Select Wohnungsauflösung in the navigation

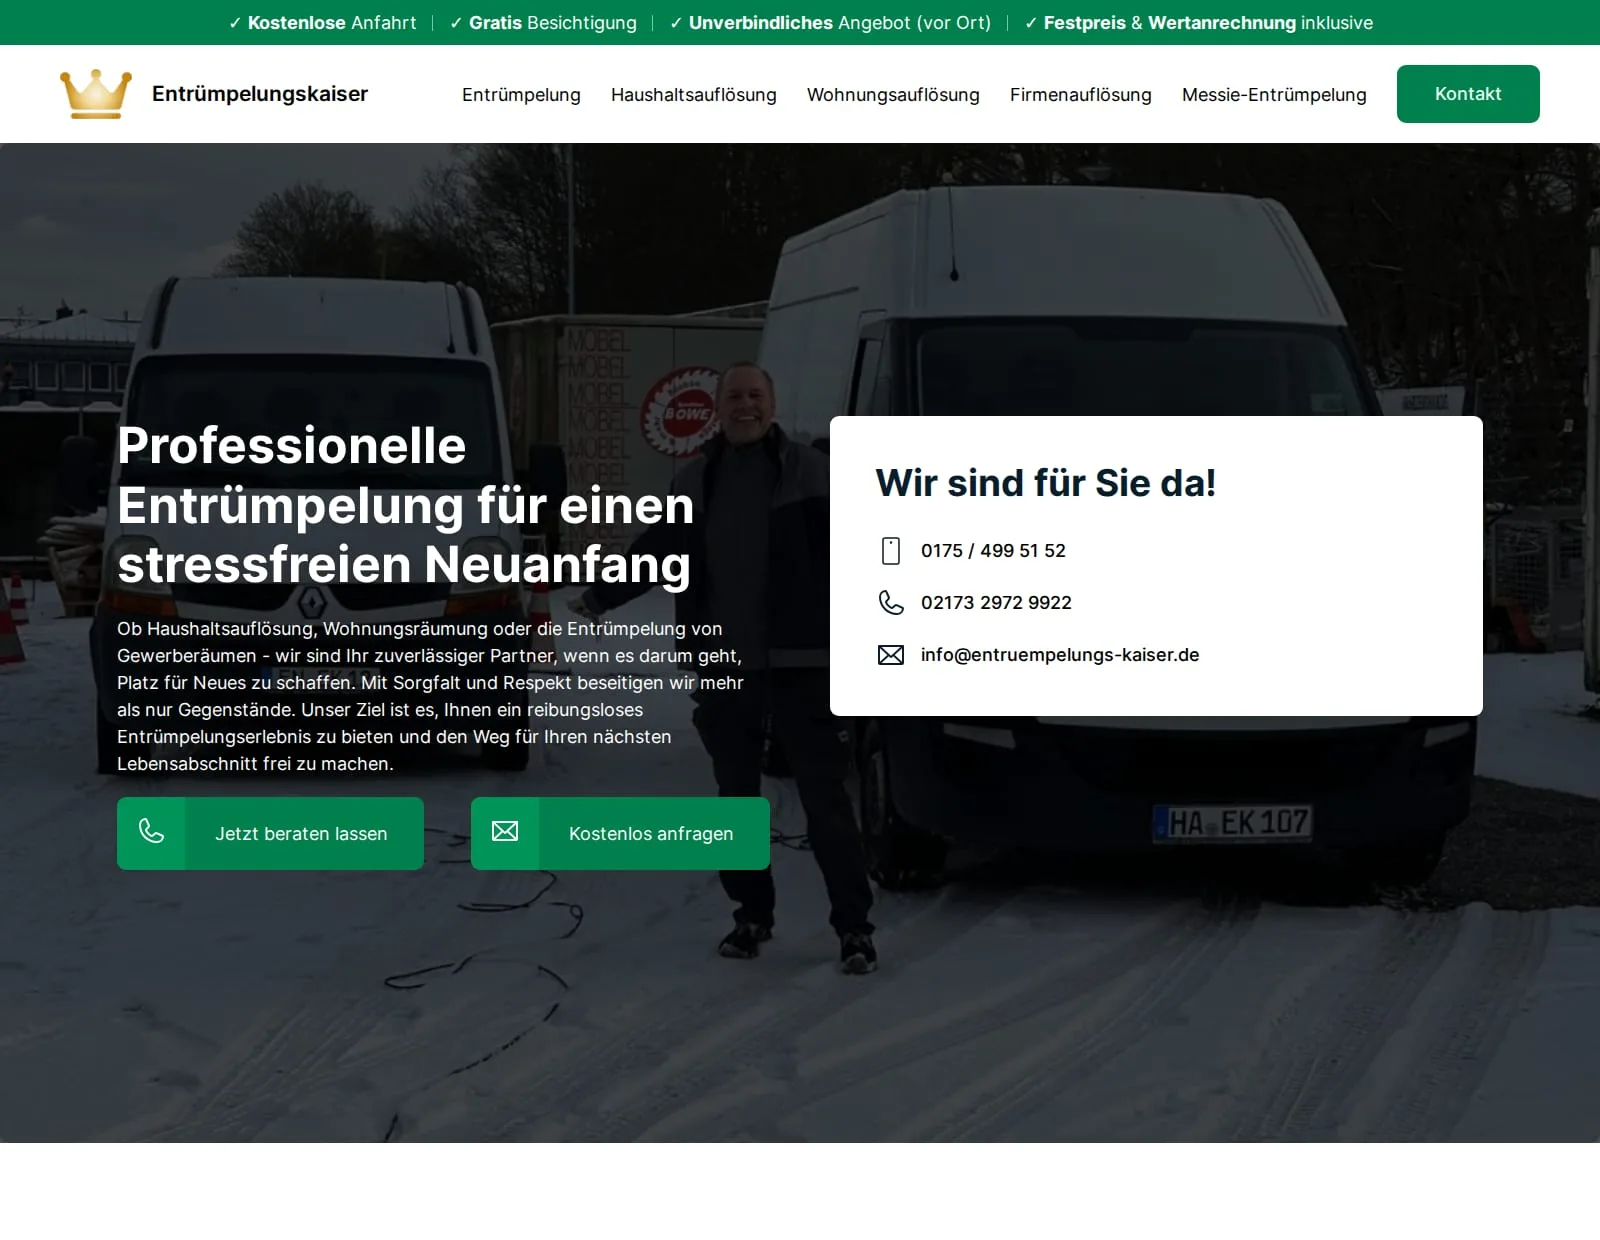[x=893, y=94]
